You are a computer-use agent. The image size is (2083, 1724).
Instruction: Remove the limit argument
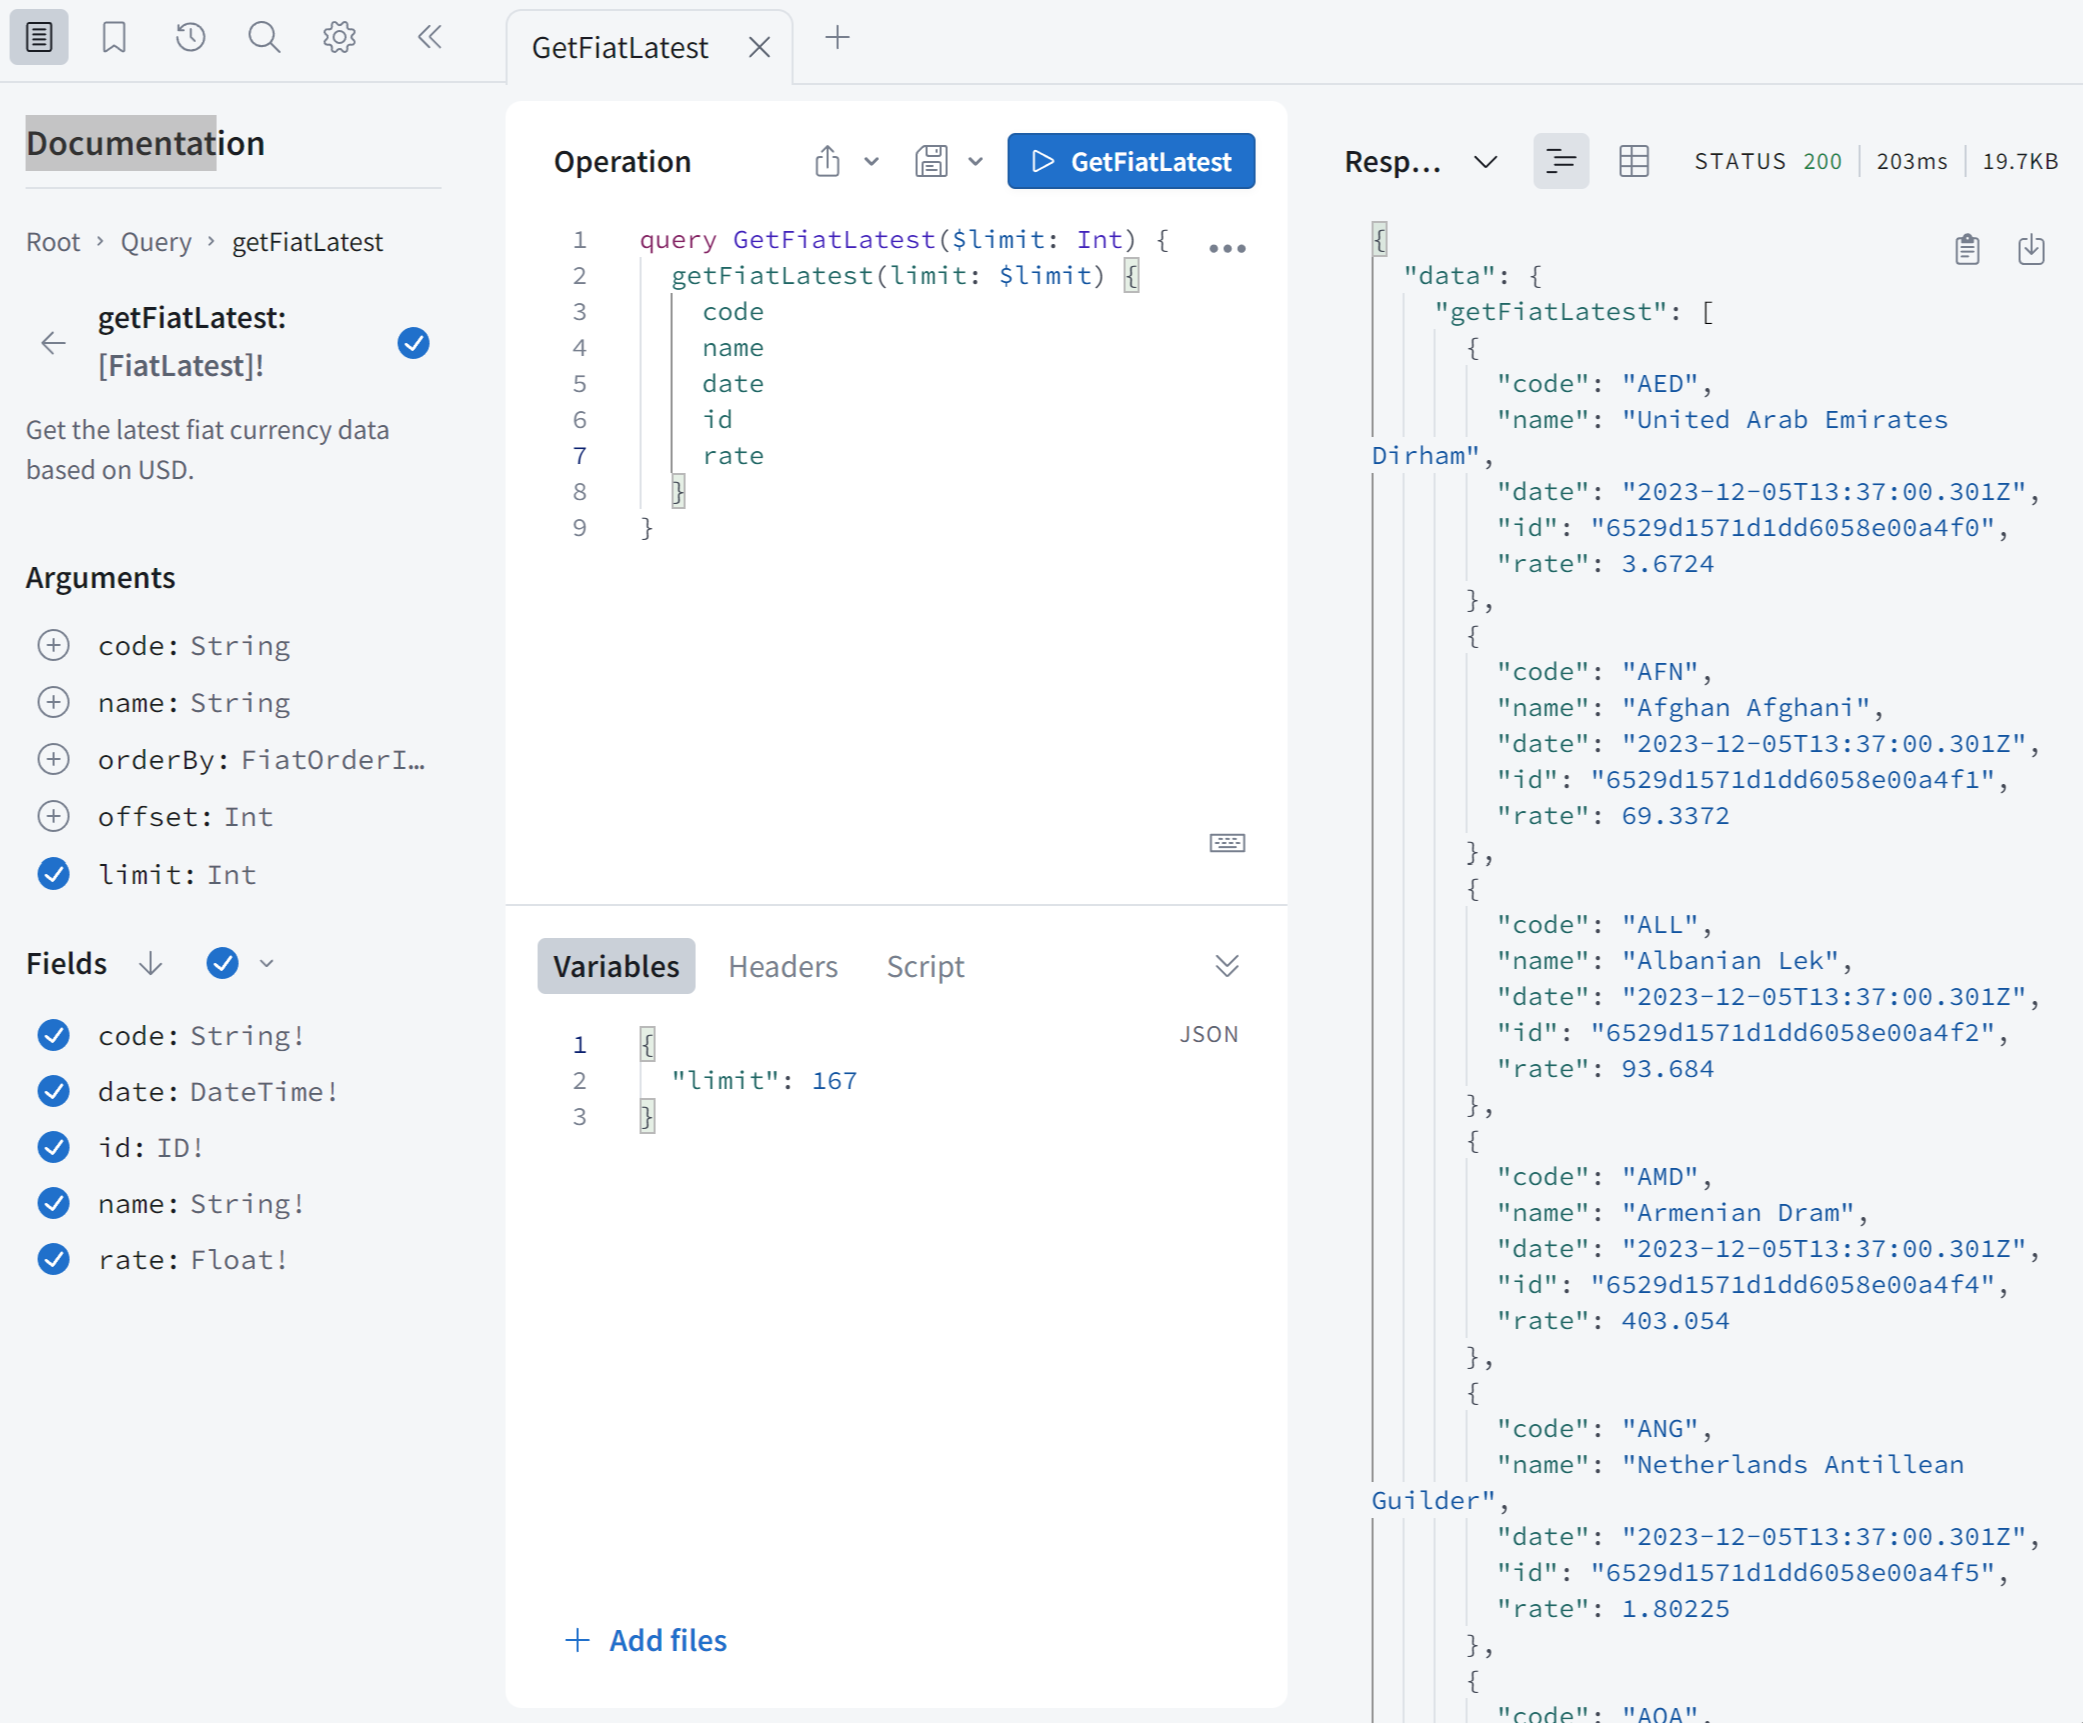click(53, 875)
